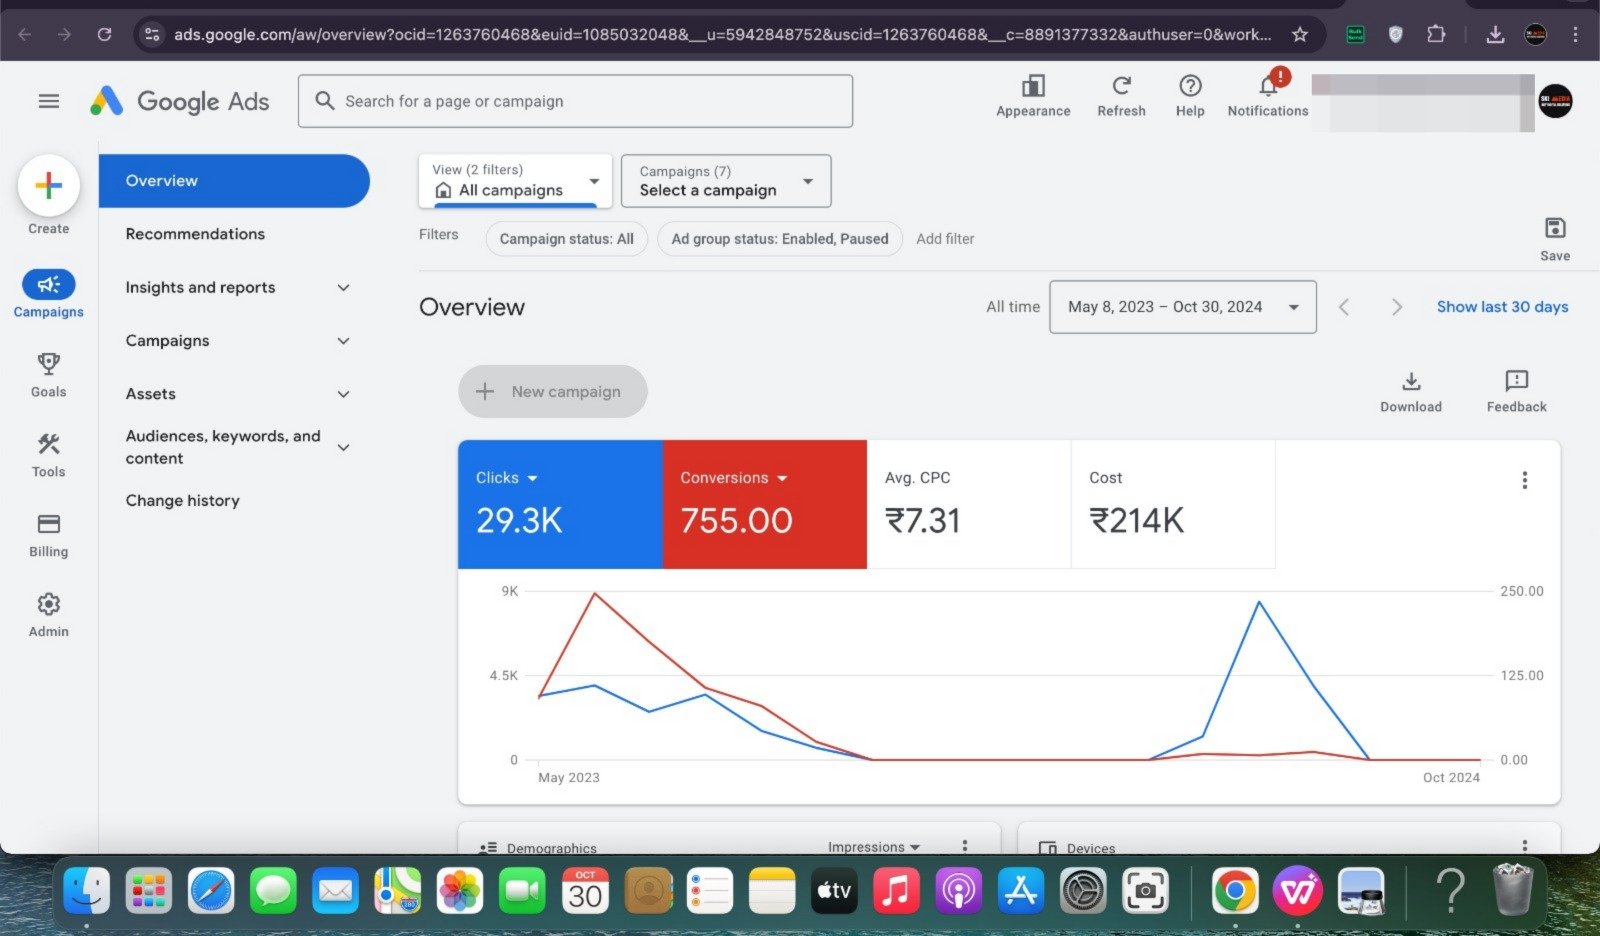Open the Goals trophy icon
Image resolution: width=1600 pixels, height=936 pixels.
click(x=48, y=364)
